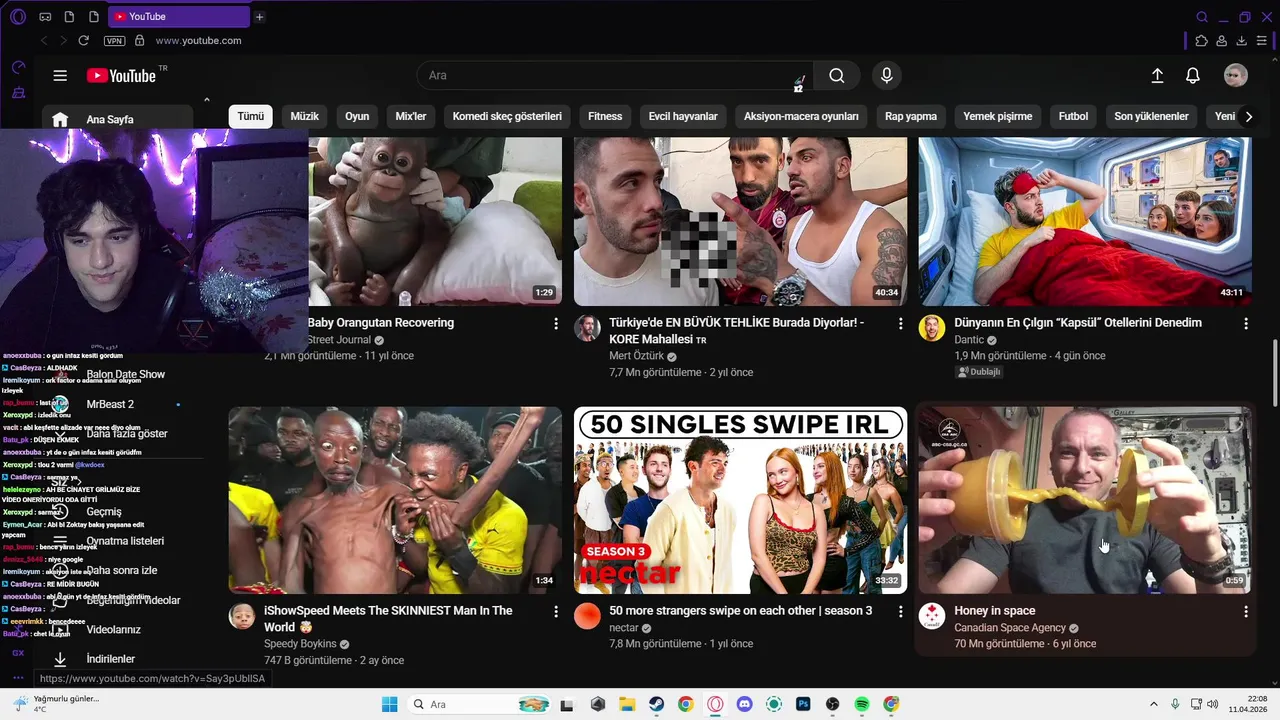
Task: Open the browser downloads icon
Action: (1242, 41)
